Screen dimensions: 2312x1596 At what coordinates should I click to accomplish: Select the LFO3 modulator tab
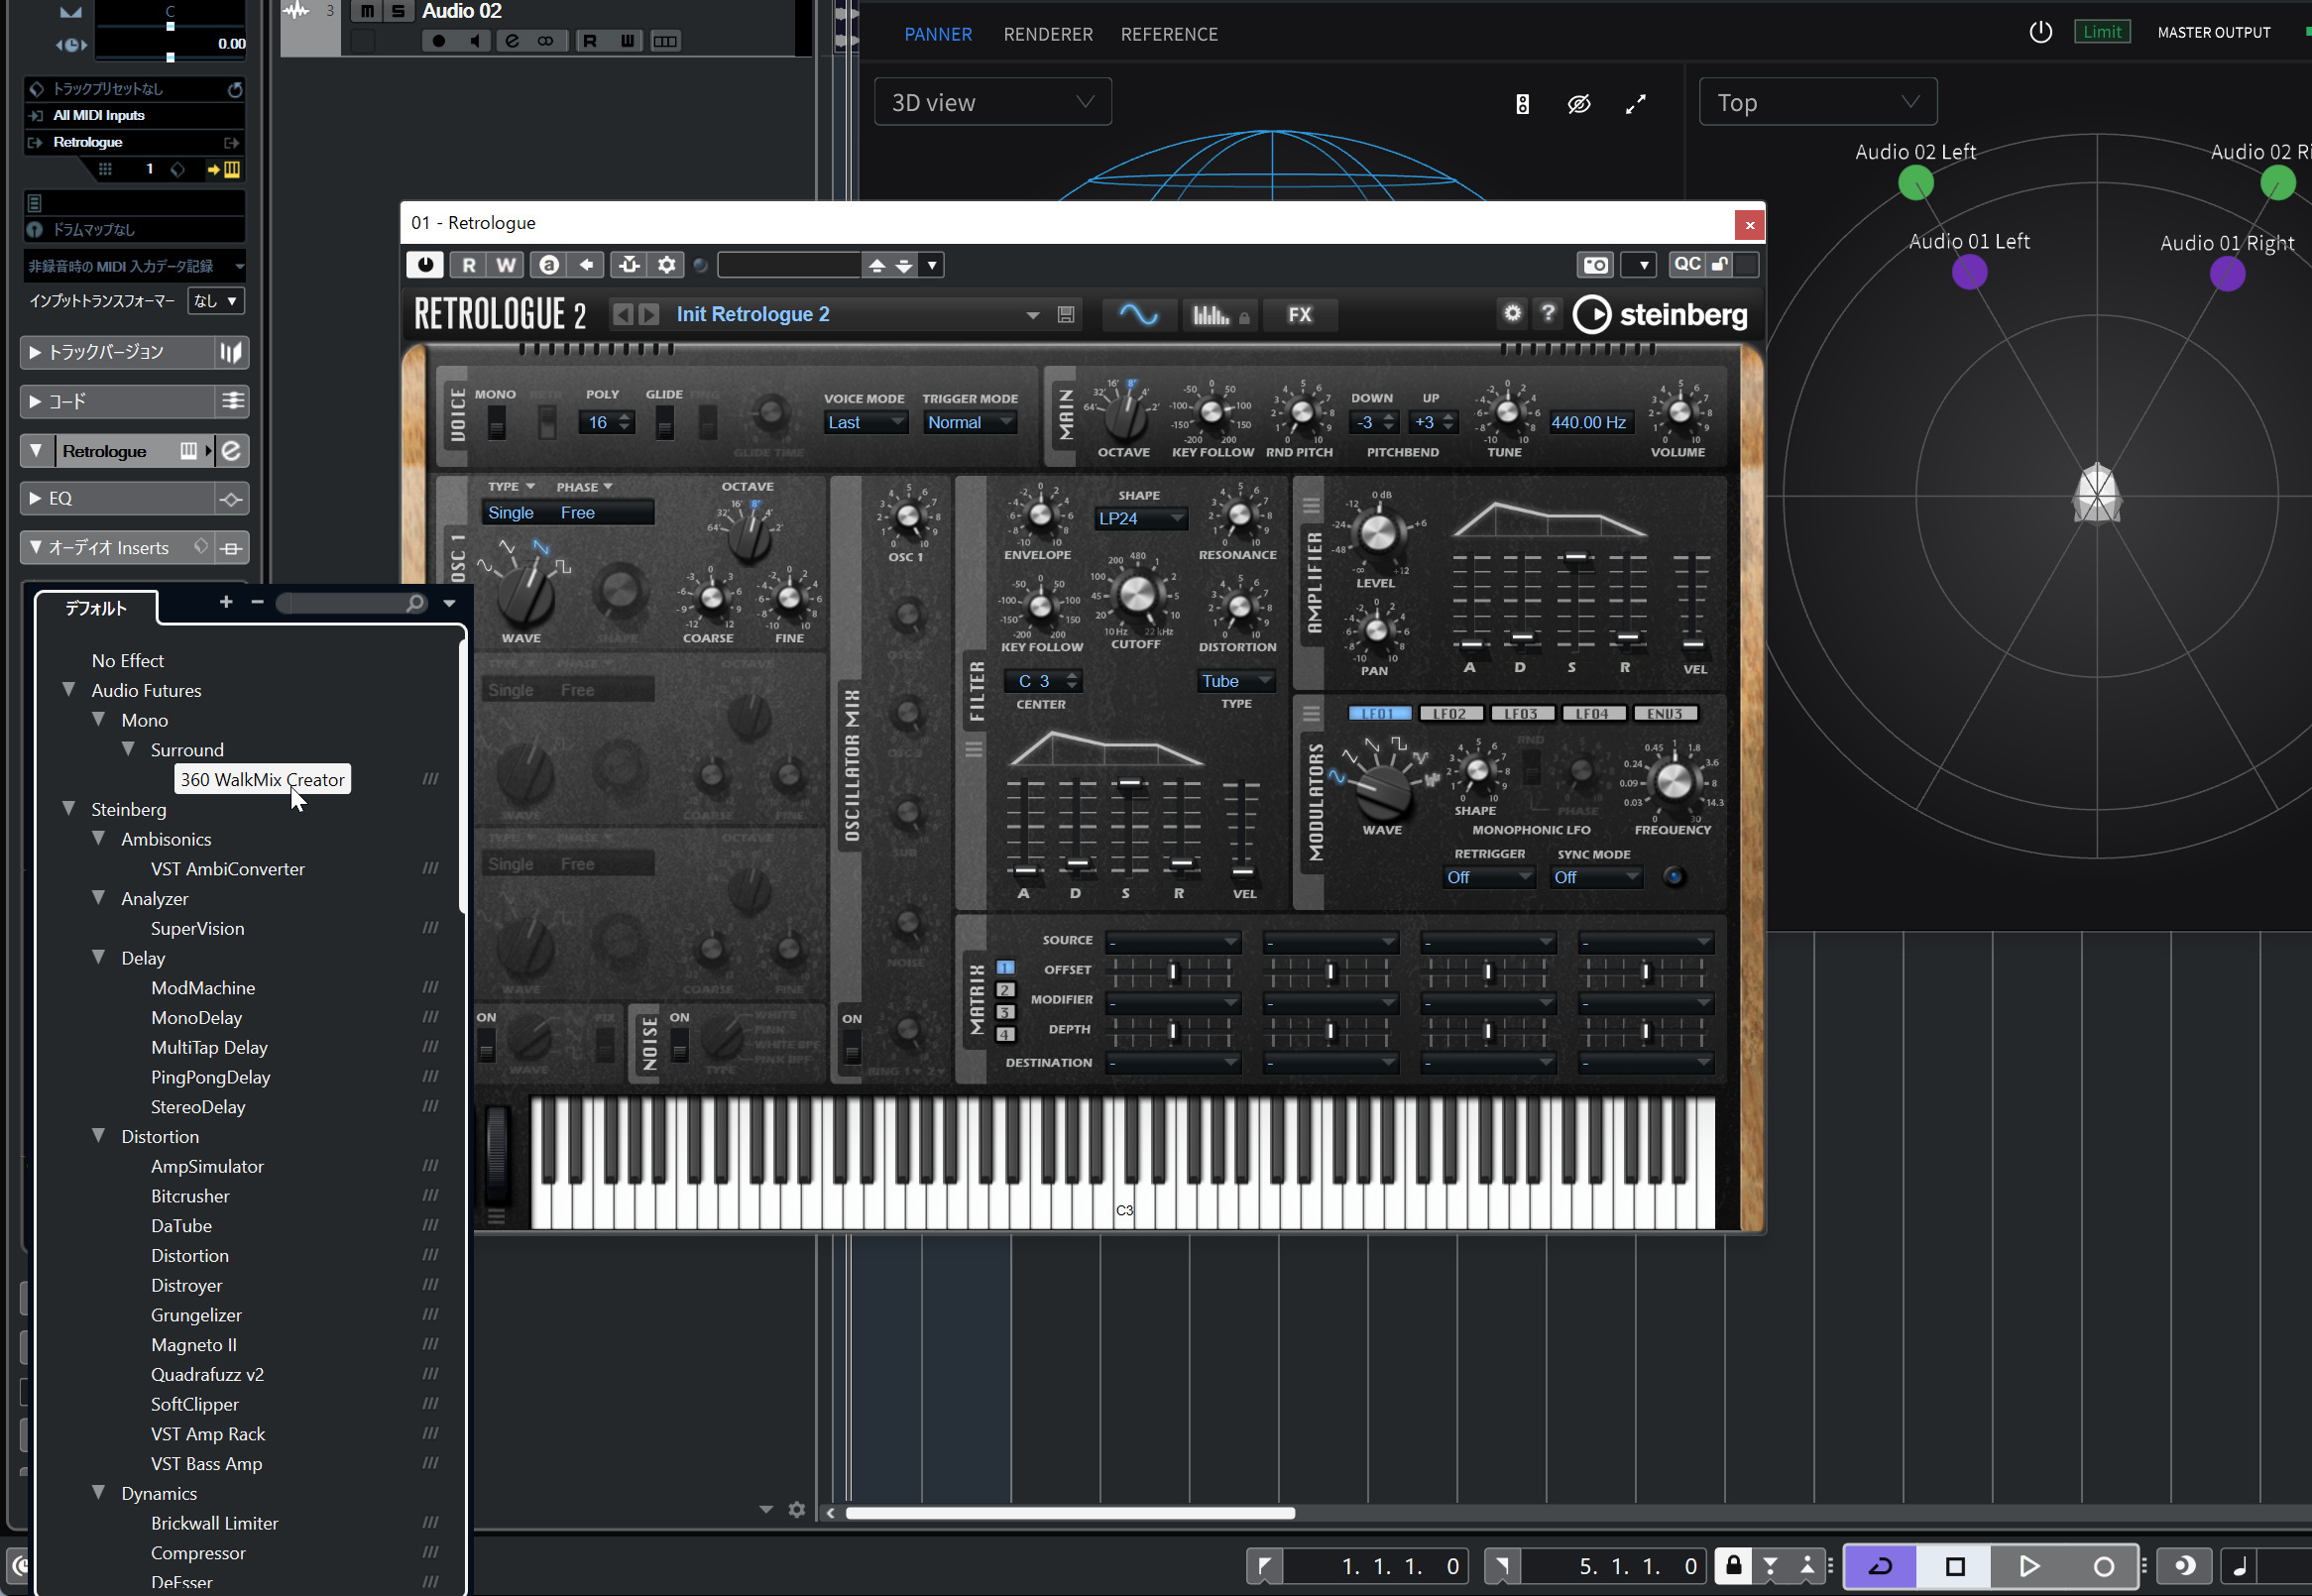1521,713
